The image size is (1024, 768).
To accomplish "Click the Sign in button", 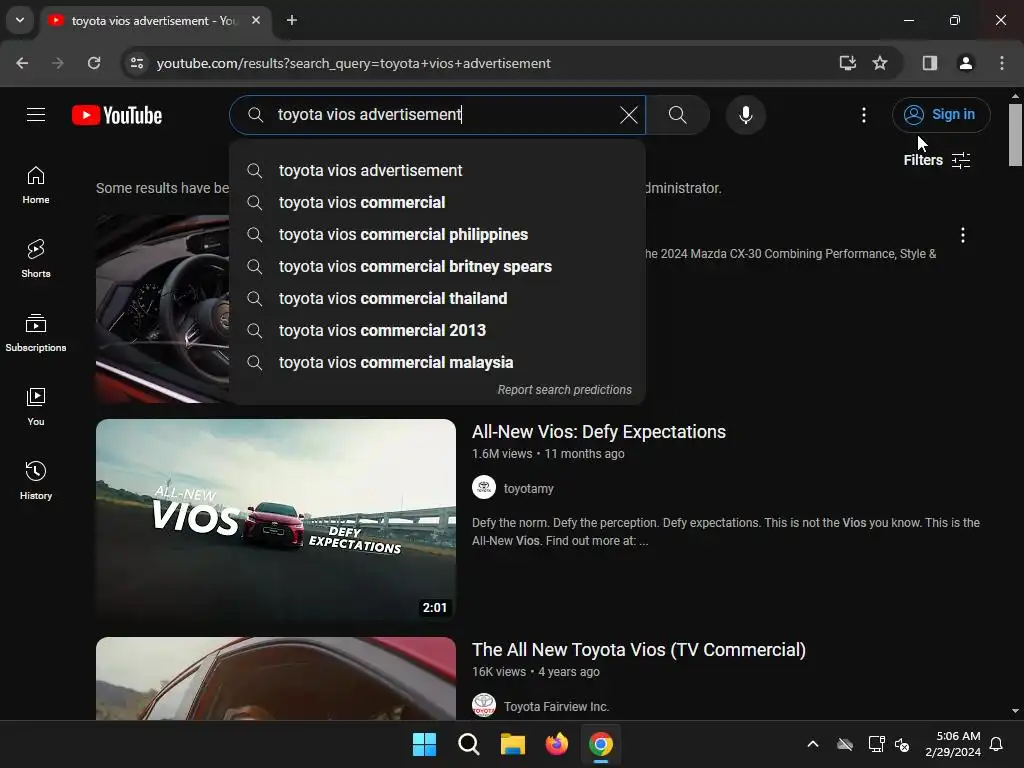I will (941, 115).
